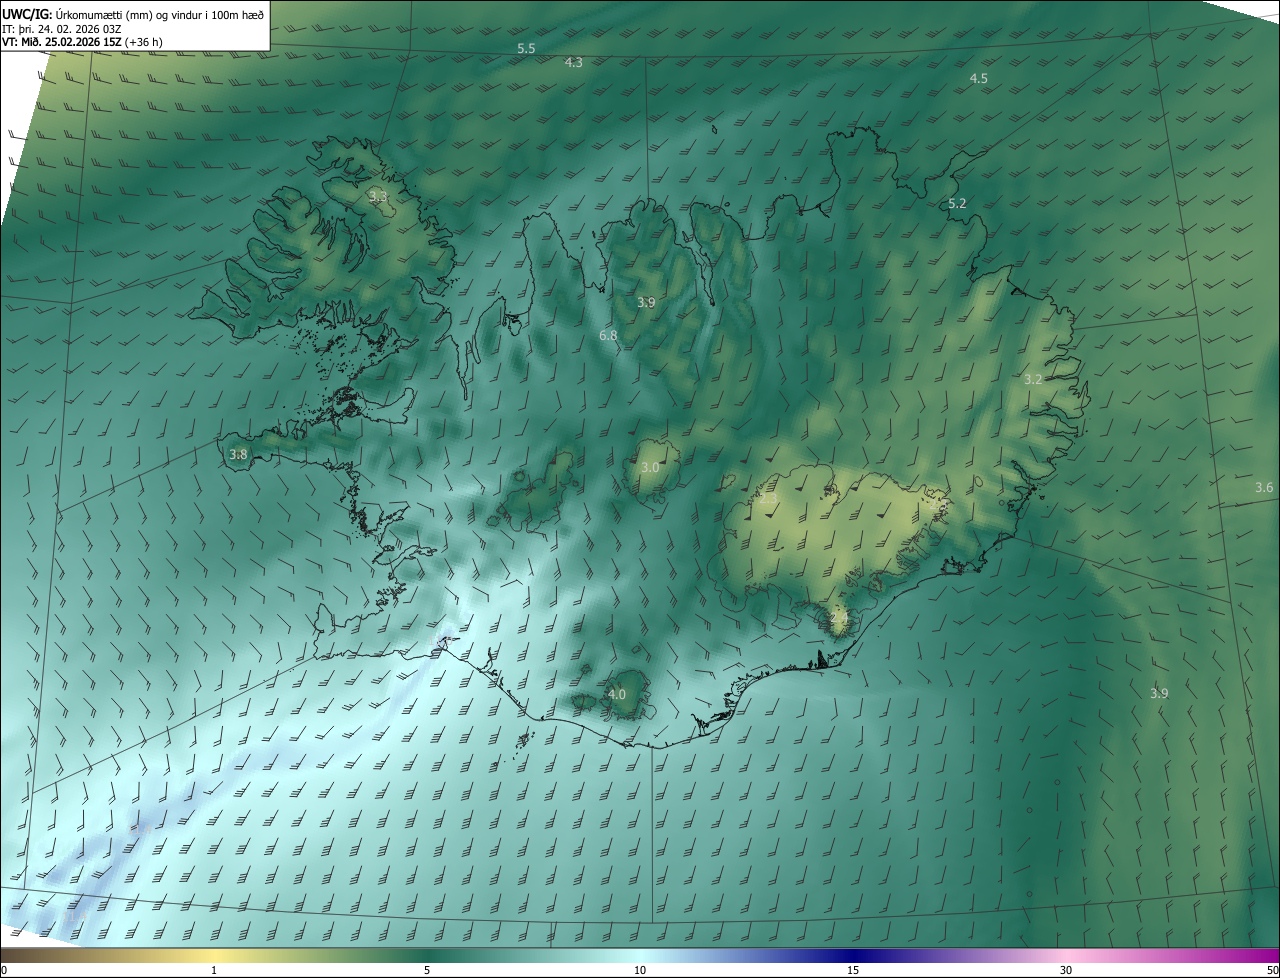Screen dimensions: 1280x978
Task: Click the 3.8 value on Snæfellsnes peninsula
Action: click(238, 454)
